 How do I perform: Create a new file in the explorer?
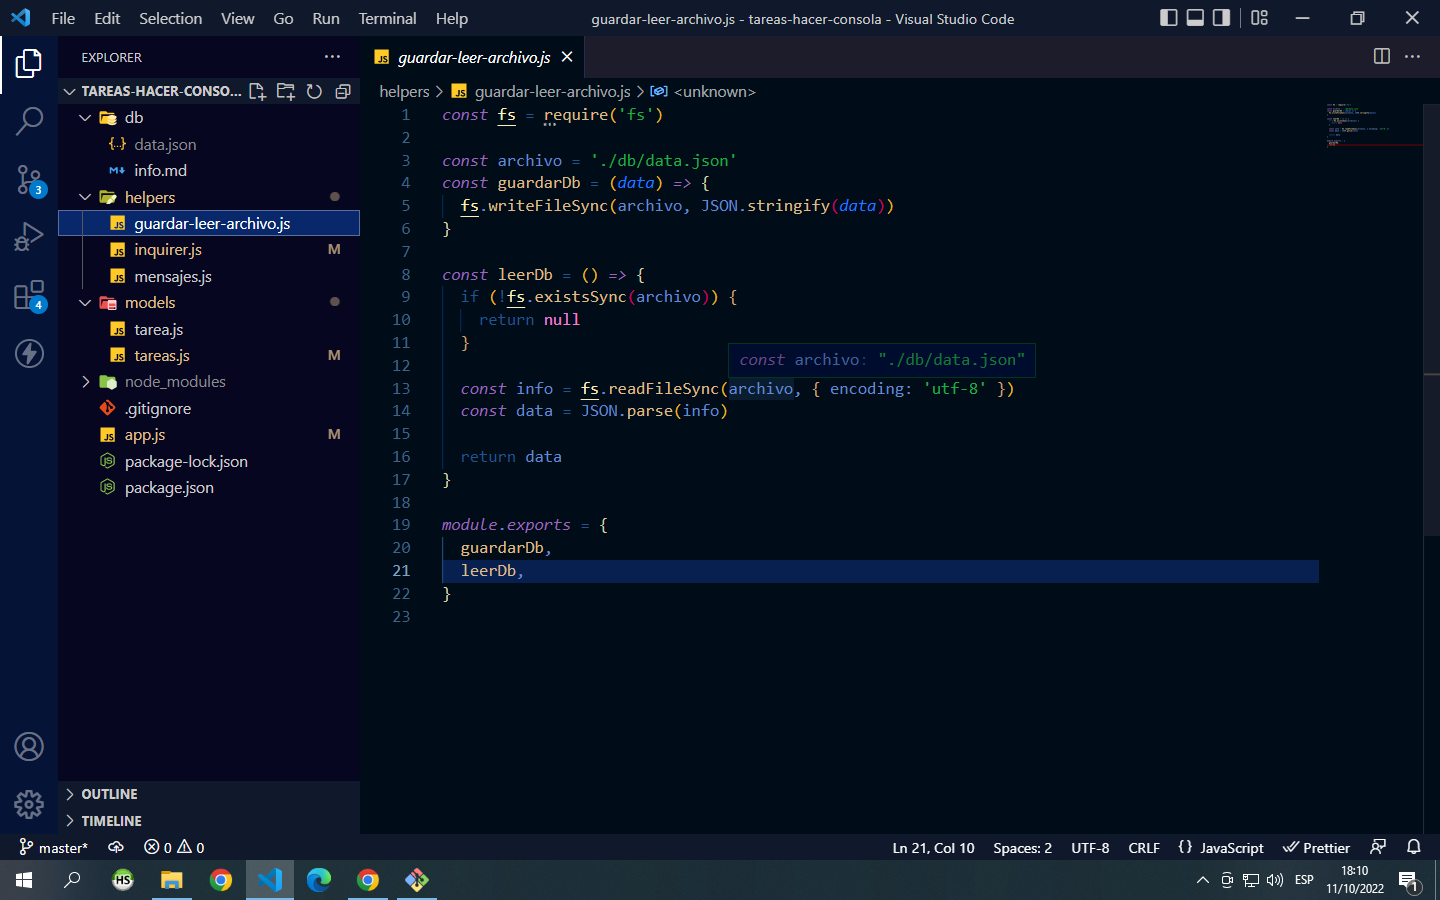[x=257, y=91]
